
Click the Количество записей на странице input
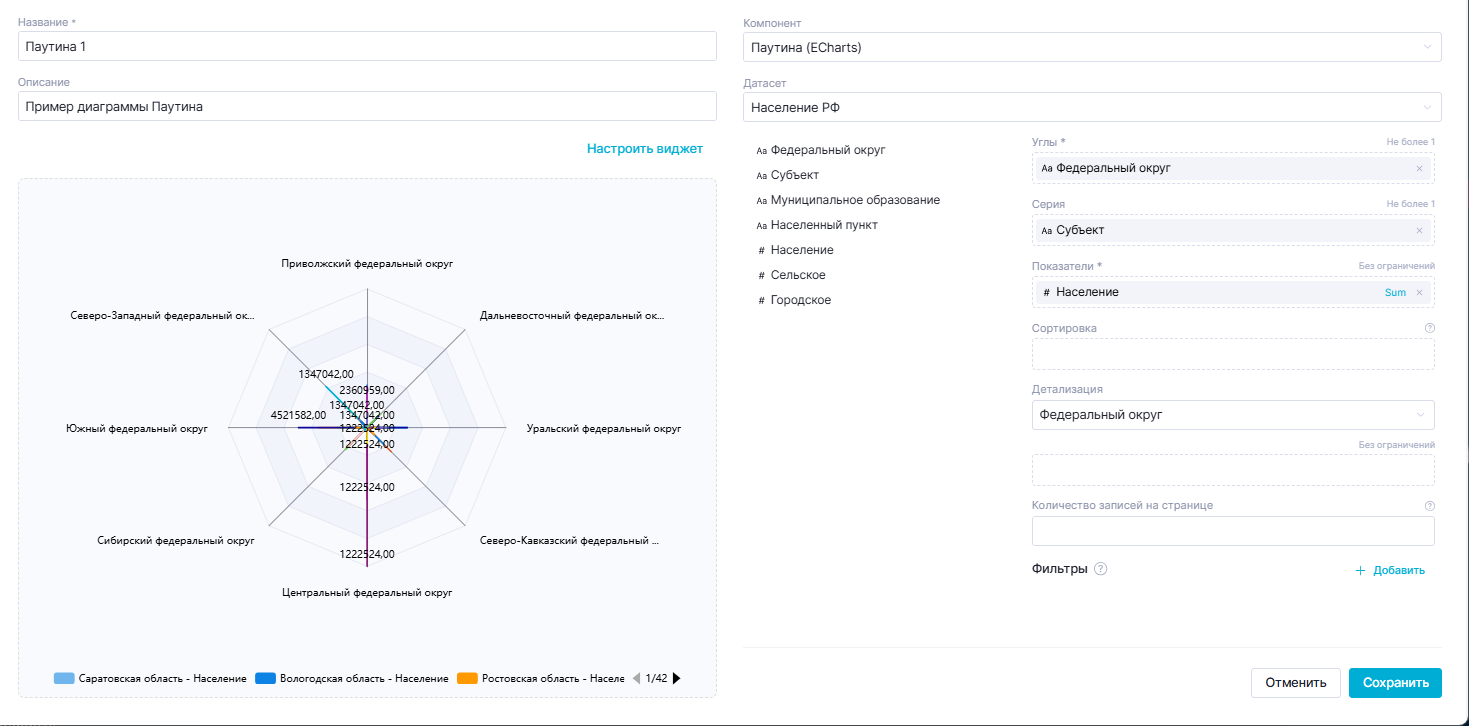(x=1232, y=531)
